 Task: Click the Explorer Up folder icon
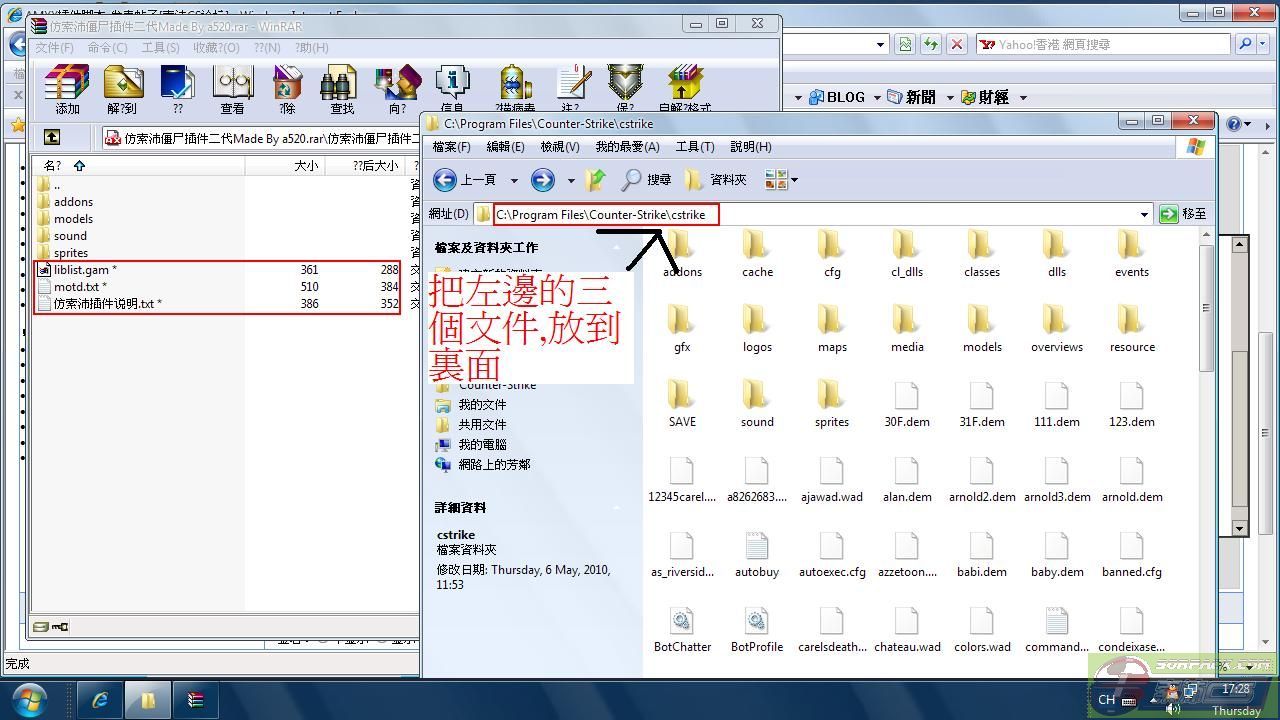(596, 180)
